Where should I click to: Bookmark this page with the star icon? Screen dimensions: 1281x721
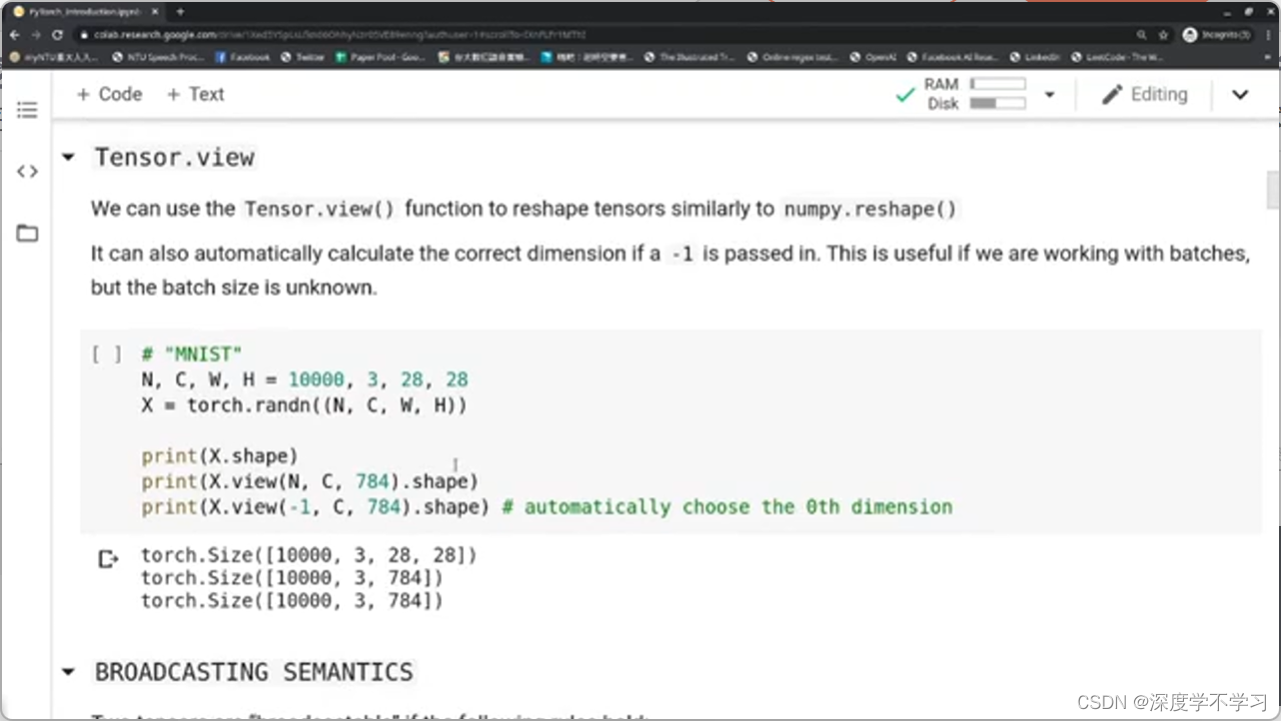point(1163,34)
